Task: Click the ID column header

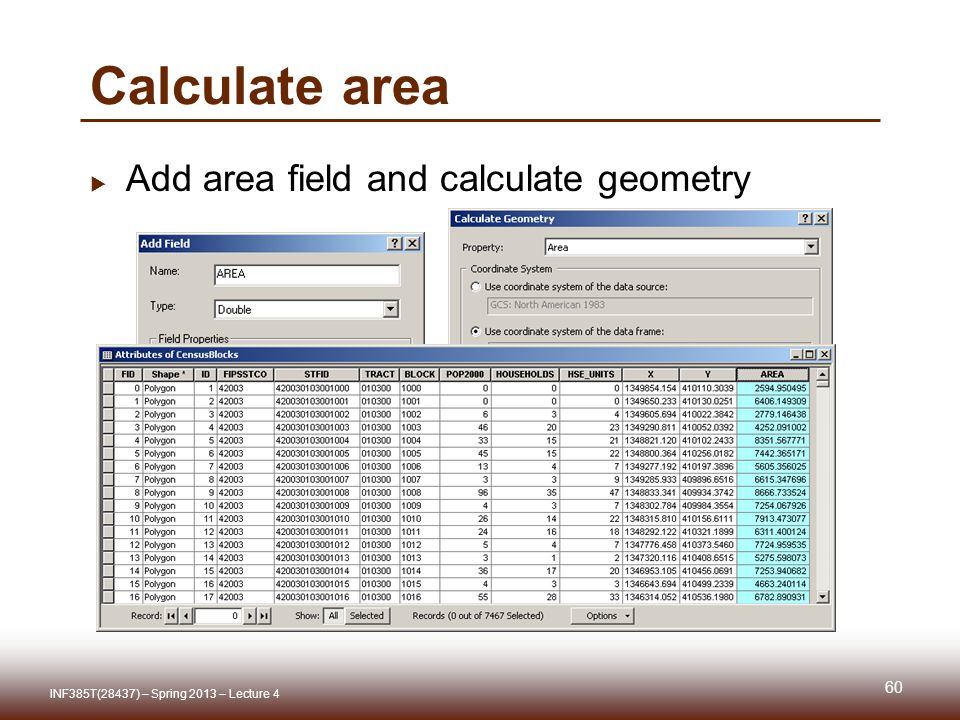Action: click(205, 374)
